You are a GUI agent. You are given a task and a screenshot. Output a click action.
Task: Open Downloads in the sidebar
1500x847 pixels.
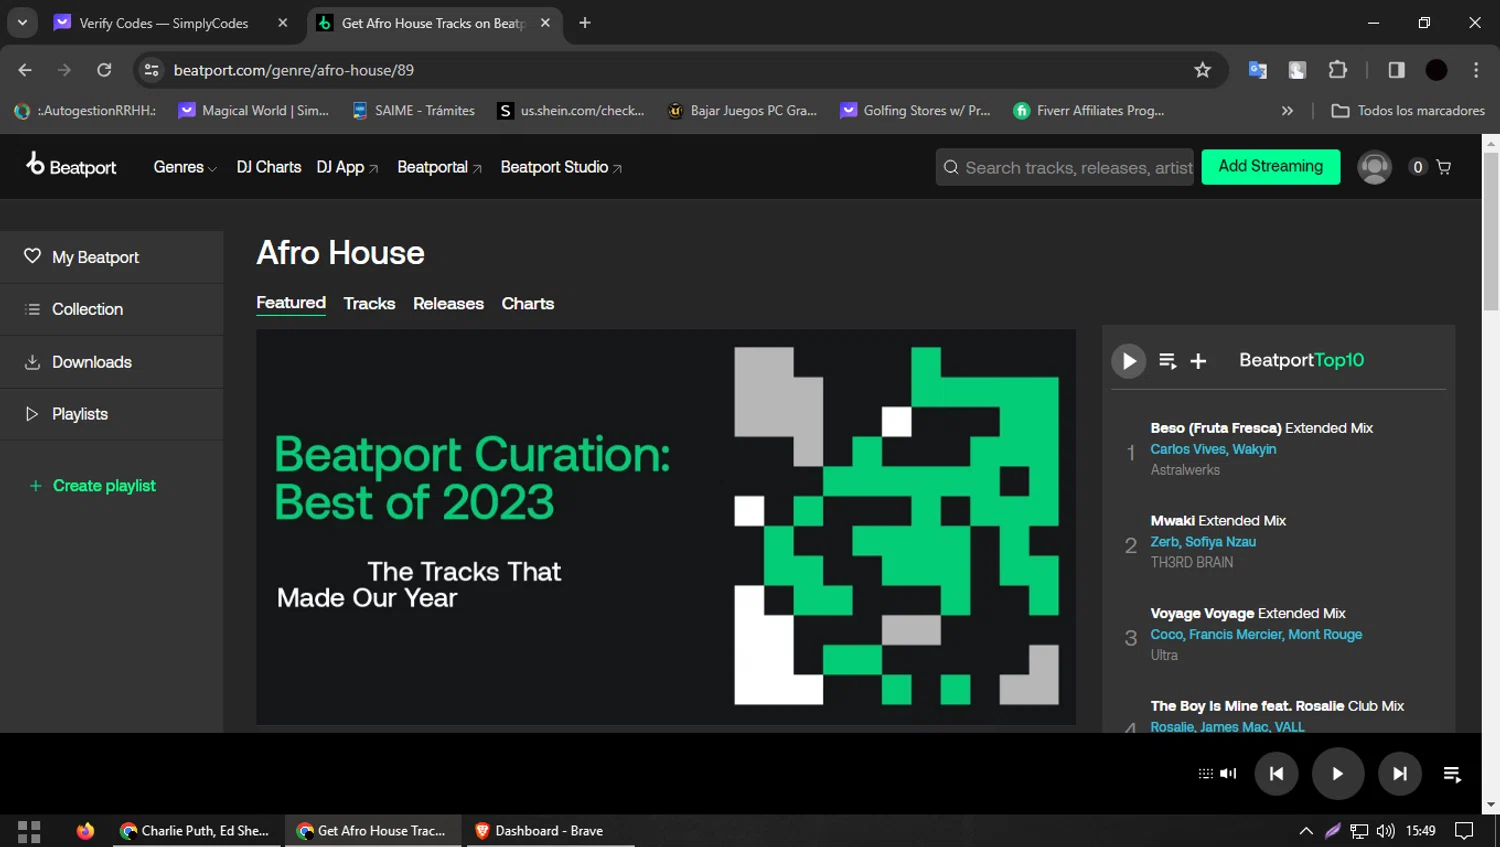click(x=112, y=362)
